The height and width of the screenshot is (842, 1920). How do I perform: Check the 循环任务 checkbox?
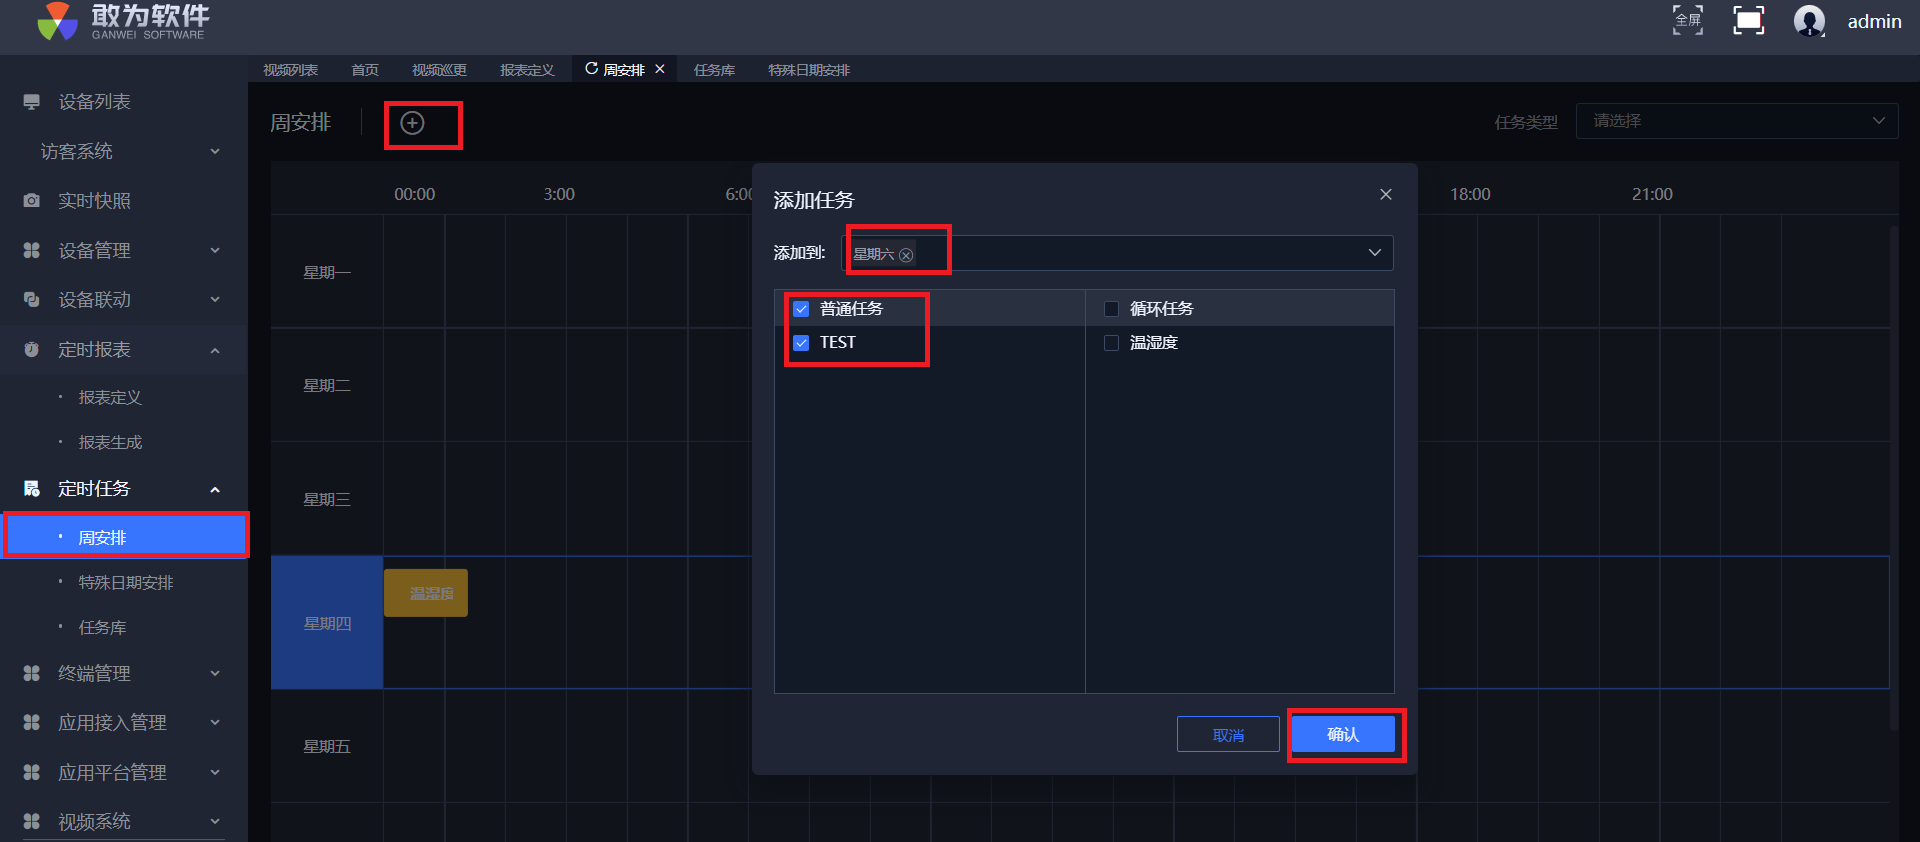coord(1111,309)
